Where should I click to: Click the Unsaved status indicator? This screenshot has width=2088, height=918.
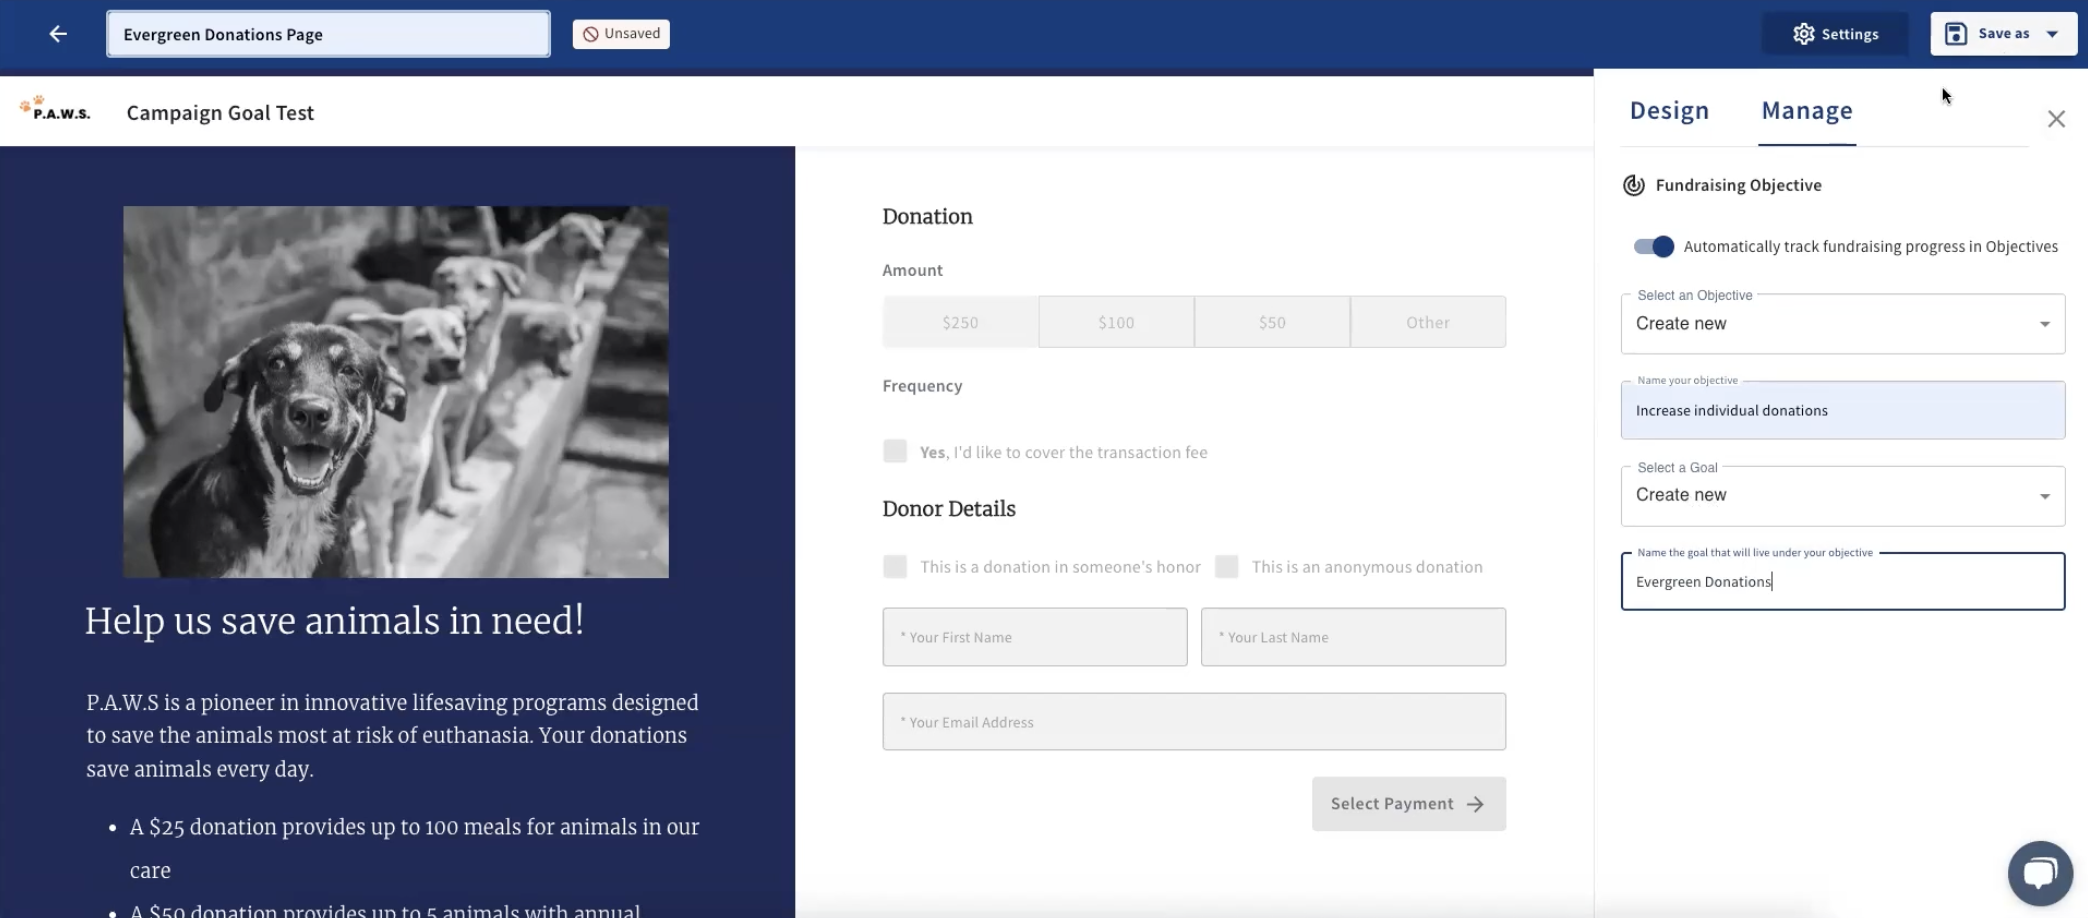tap(620, 33)
